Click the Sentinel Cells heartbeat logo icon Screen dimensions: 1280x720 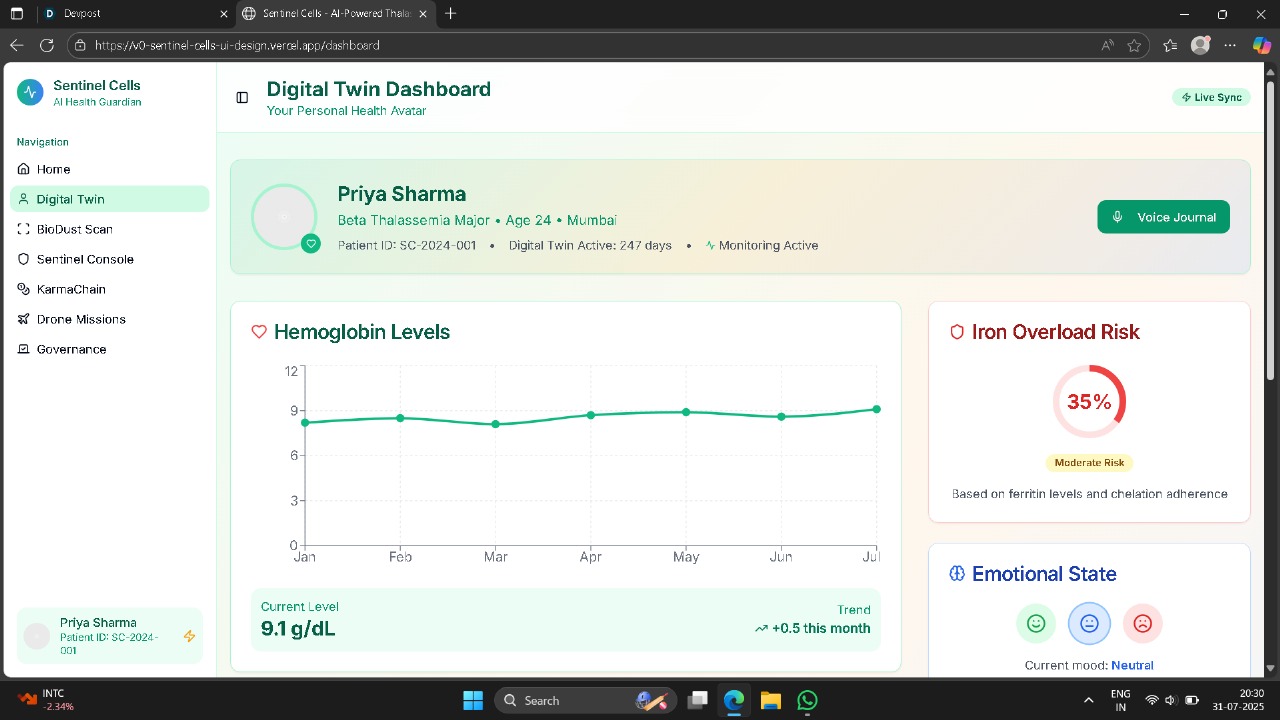(30, 93)
